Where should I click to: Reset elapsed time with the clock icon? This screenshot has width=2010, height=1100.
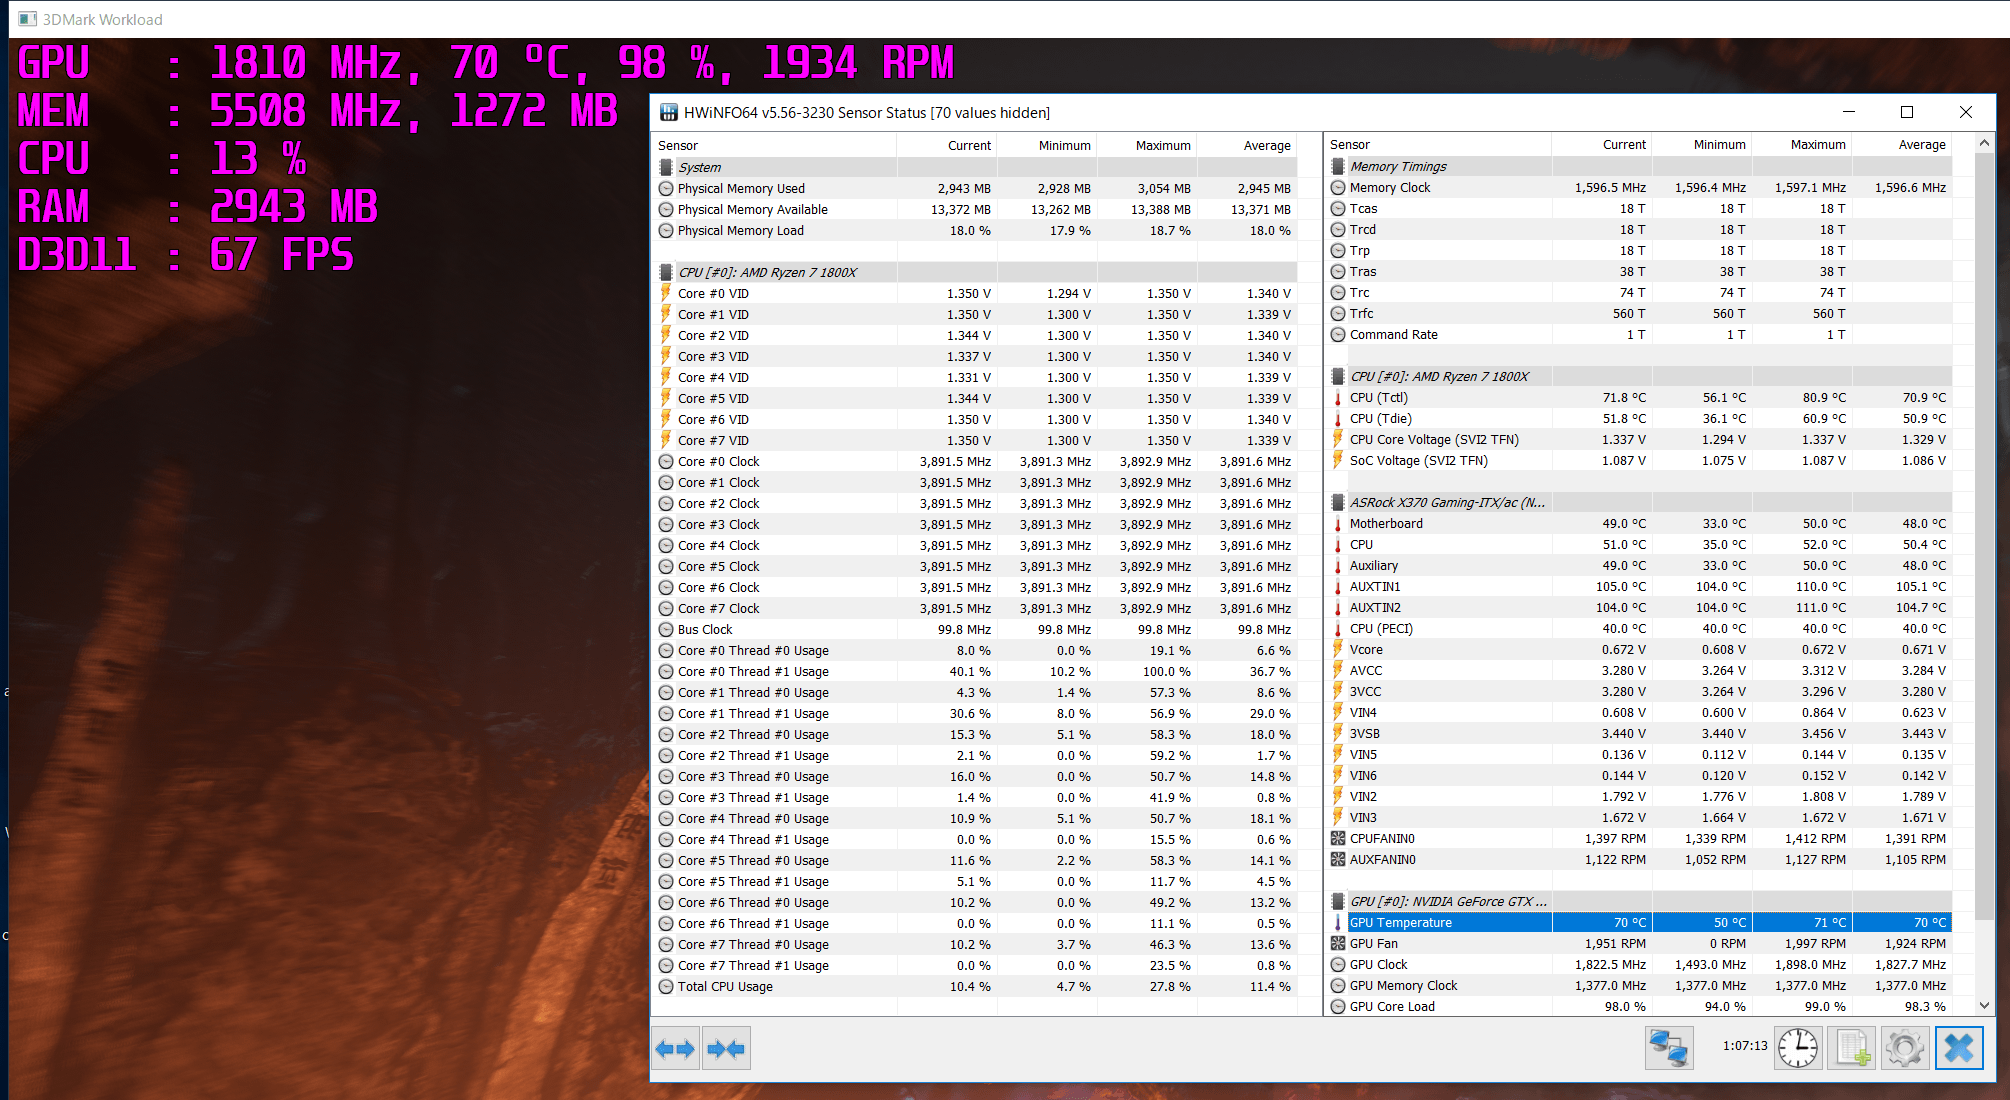pyautogui.click(x=1797, y=1048)
